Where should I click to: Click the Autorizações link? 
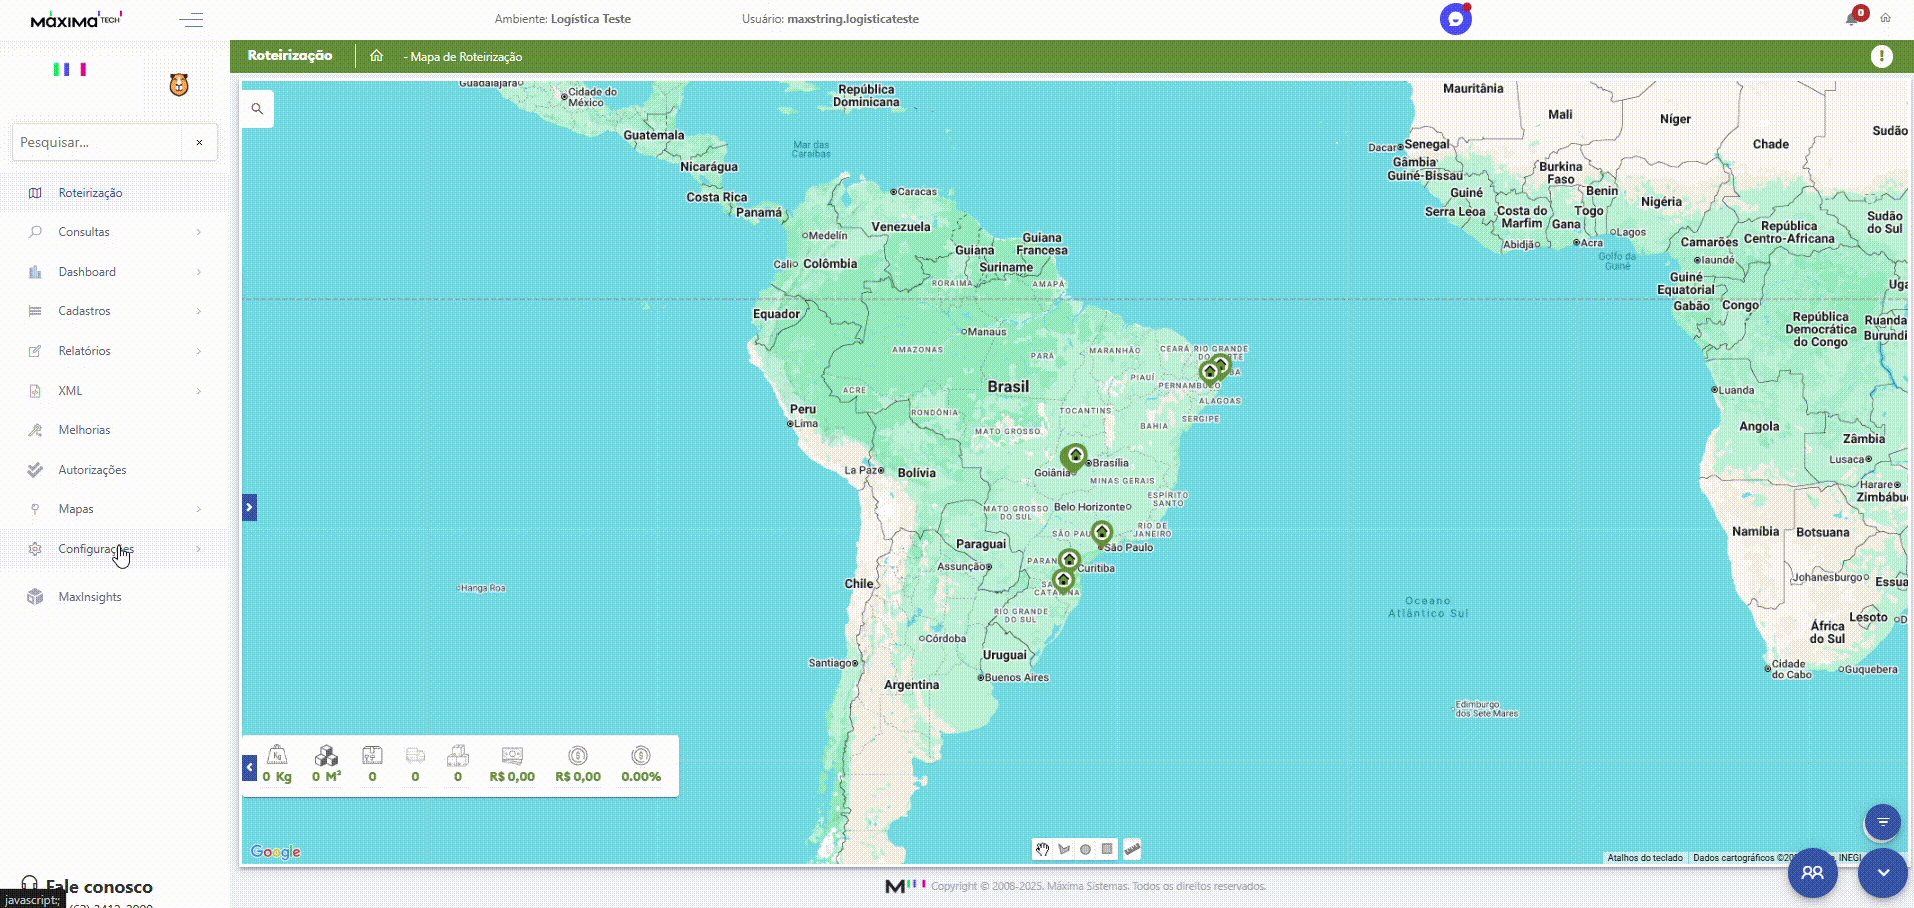92,470
